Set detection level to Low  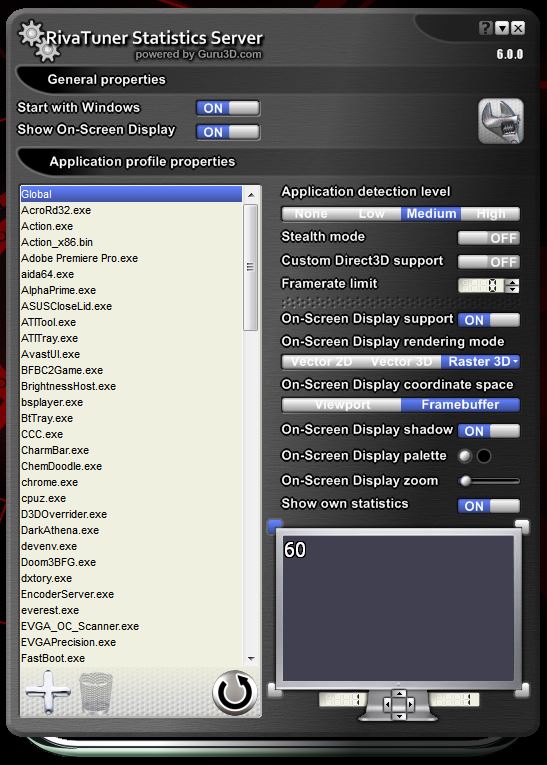[371, 214]
